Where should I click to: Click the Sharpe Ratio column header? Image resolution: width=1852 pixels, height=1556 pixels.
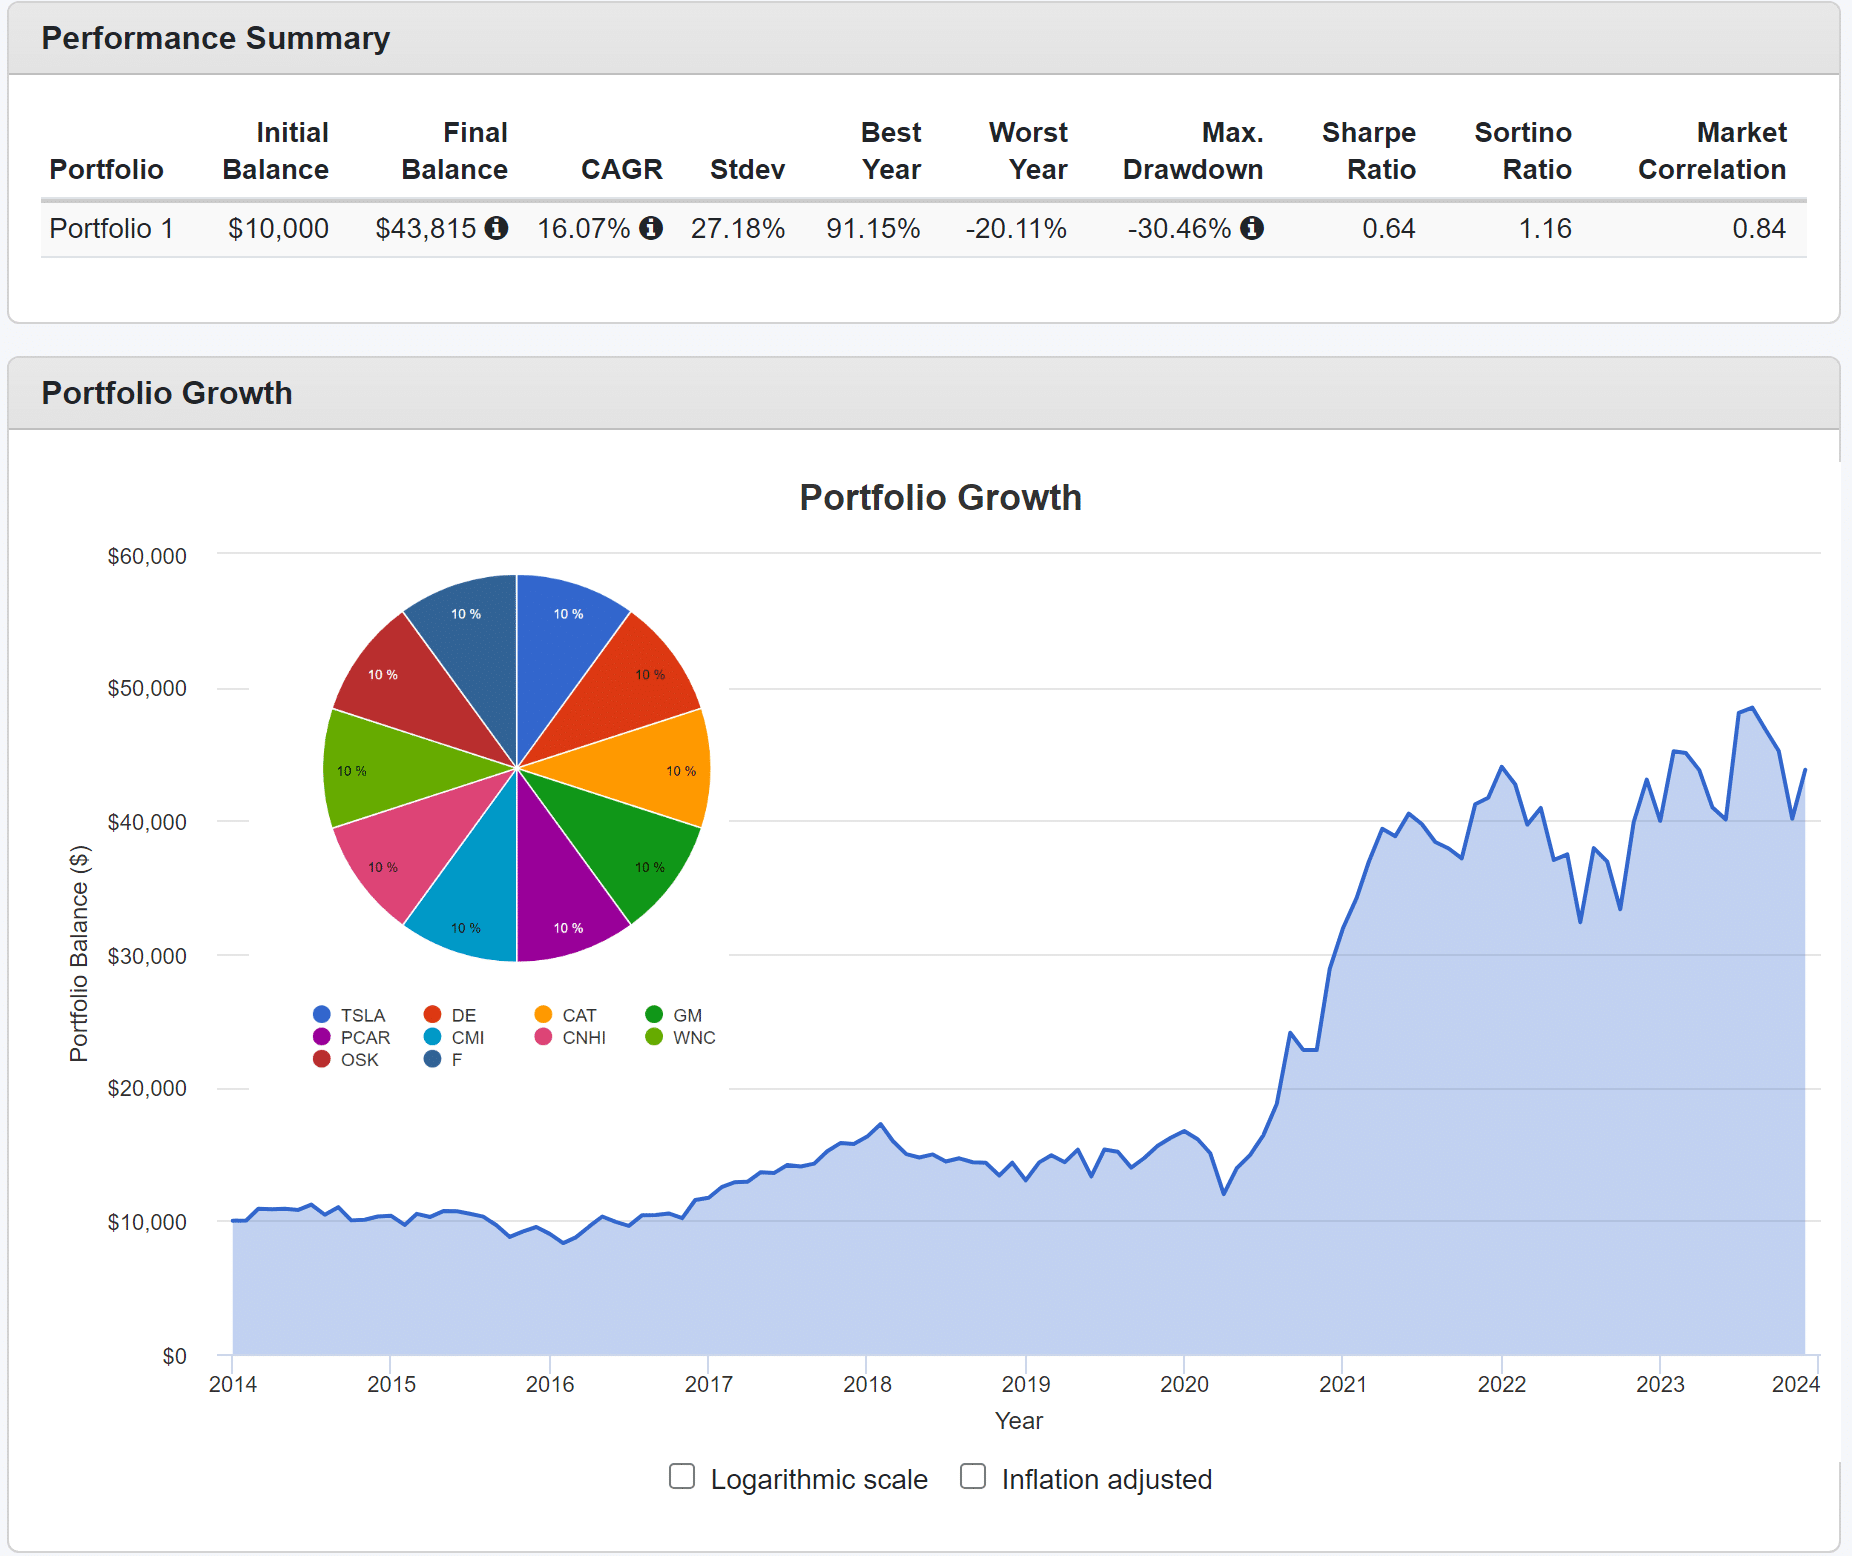[x=1368, y=151]
